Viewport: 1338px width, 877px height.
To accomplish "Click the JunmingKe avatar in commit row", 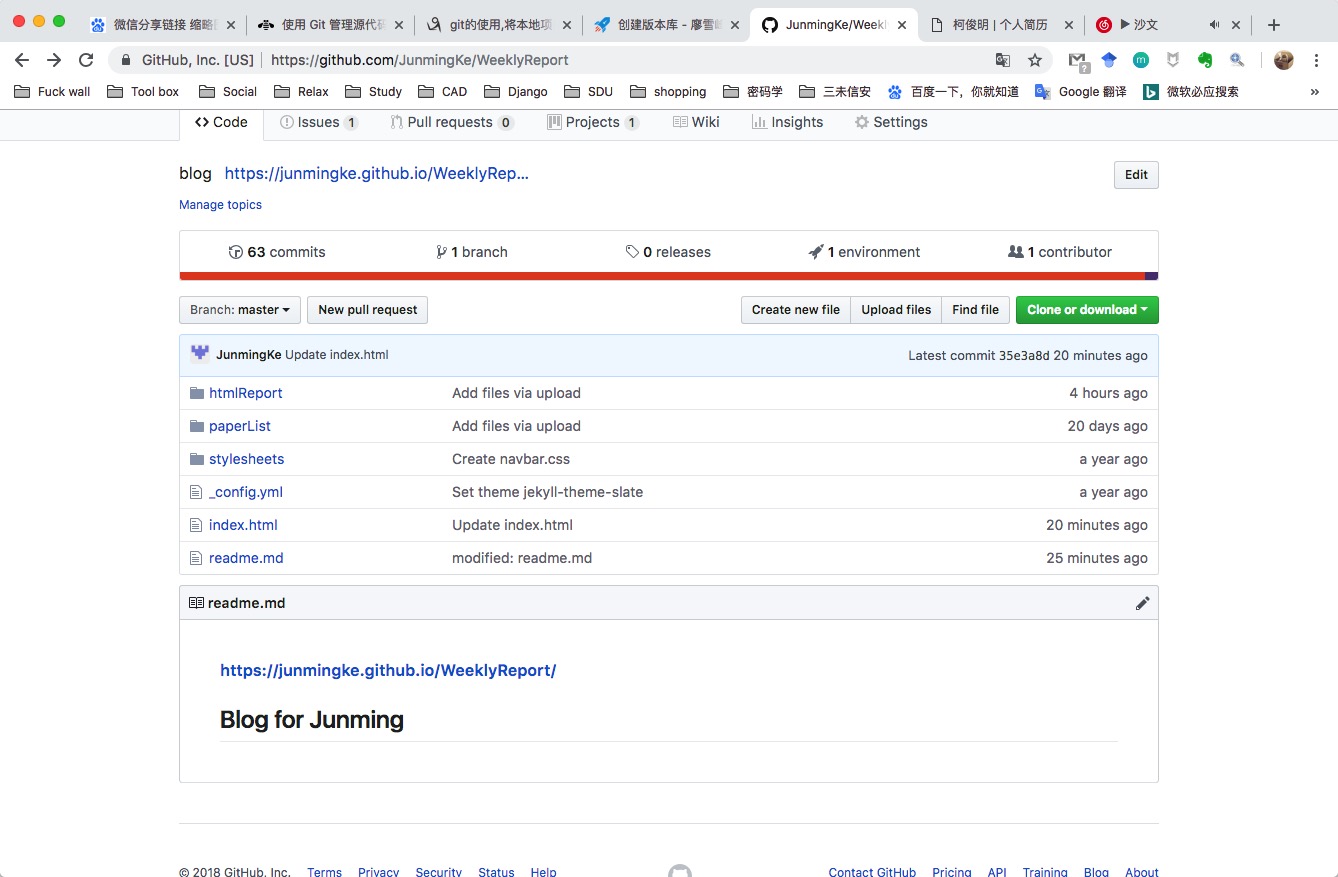I will click(x=200, y=354).
